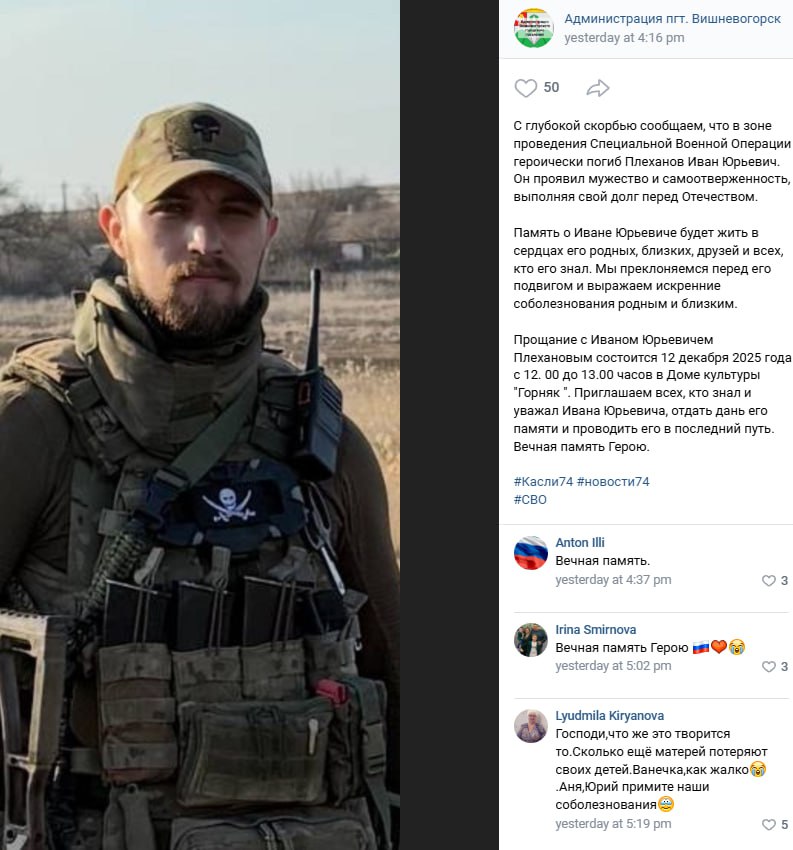The image size is (793, 850).
Task: Open post timestamp yesterday at 4:16 pm
Action: (624, 37)
